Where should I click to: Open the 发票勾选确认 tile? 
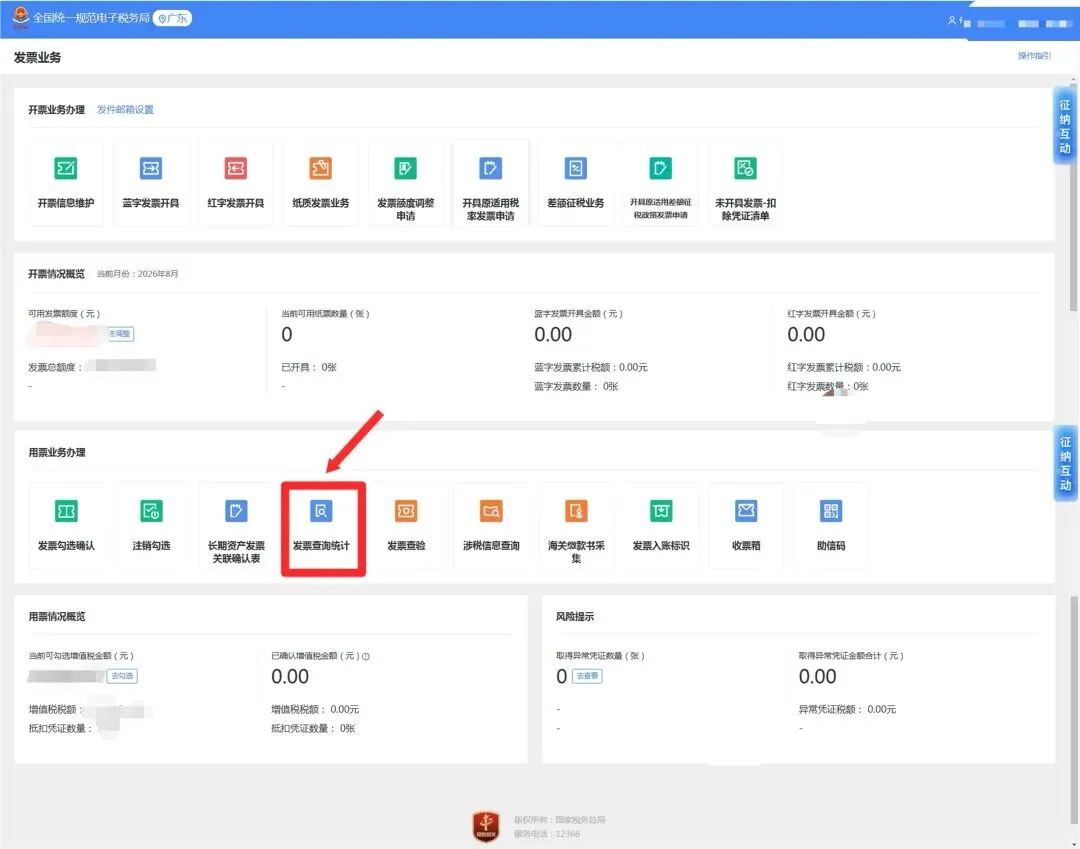pos(66,525)
